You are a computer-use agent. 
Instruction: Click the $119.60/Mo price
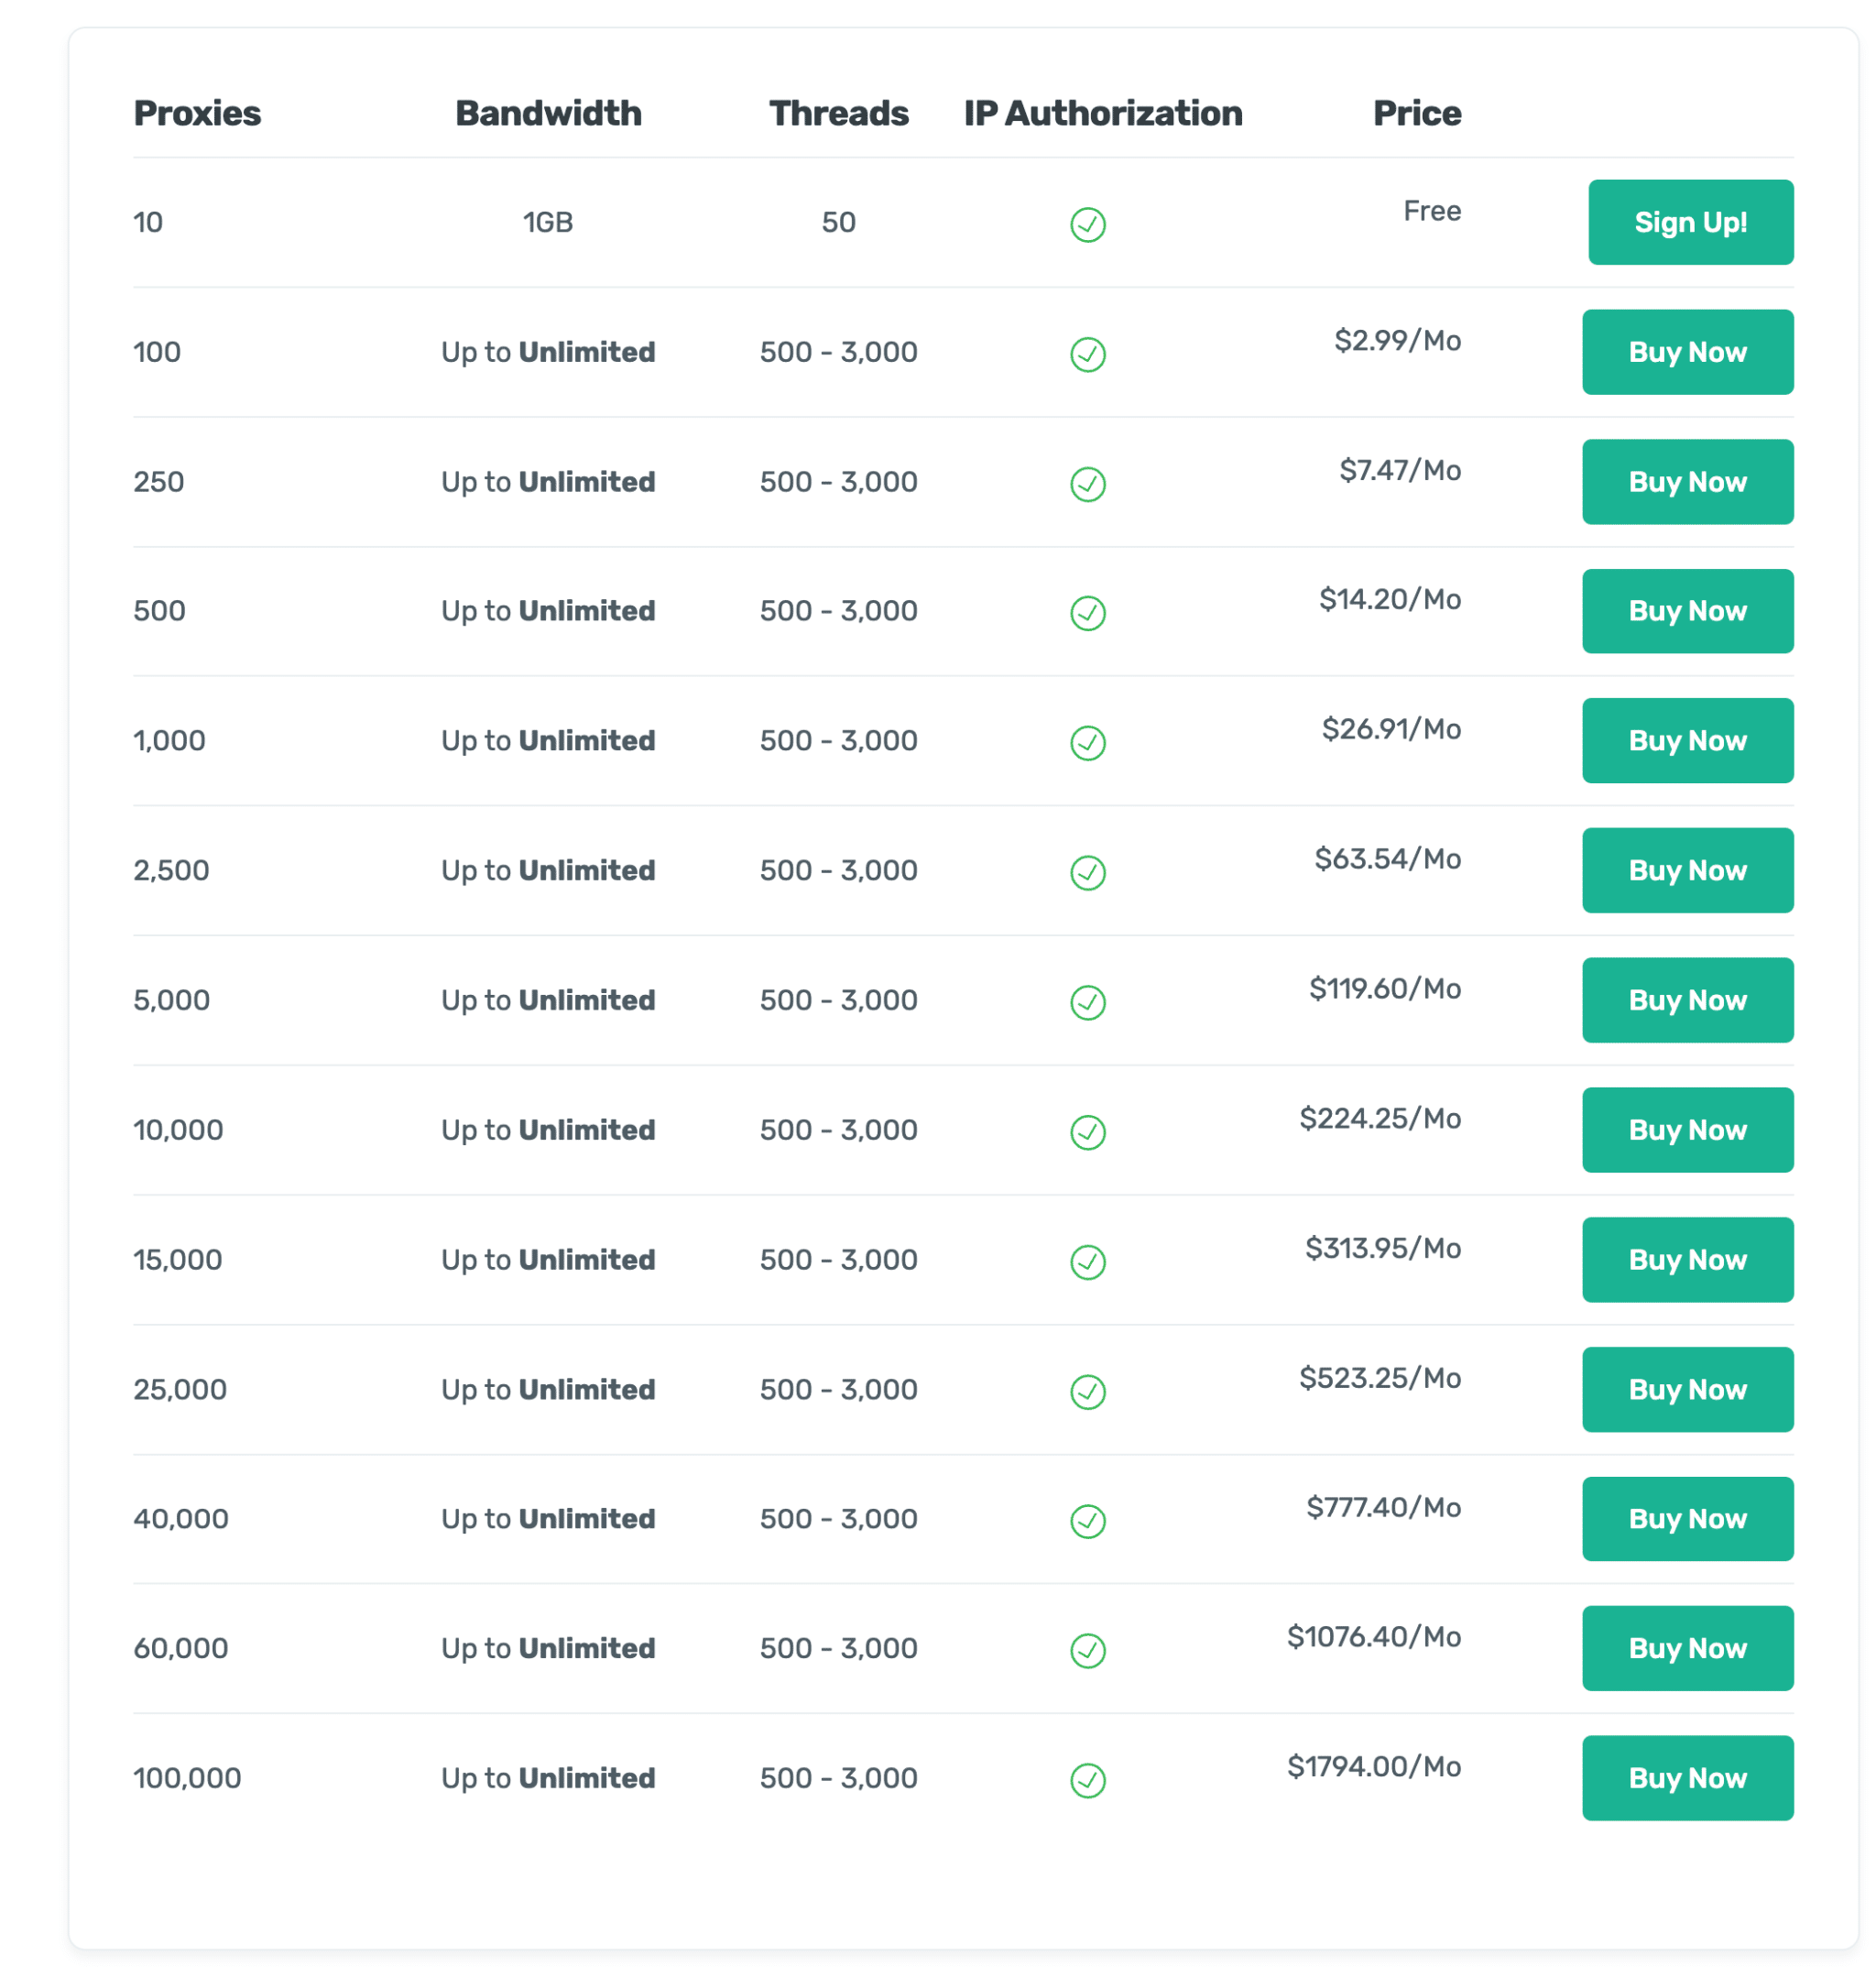(x=1385, y=989)
